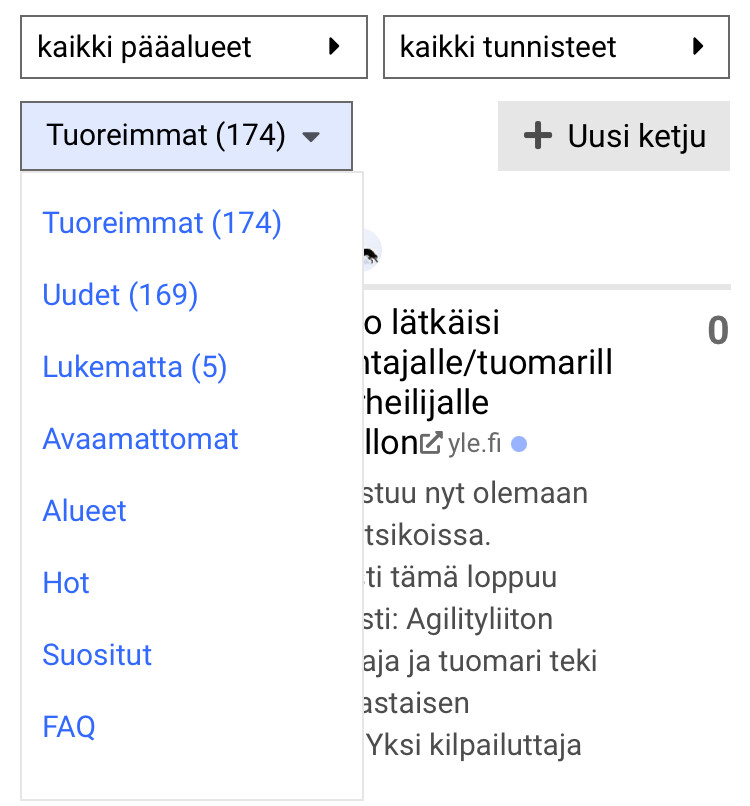Click the reply count 0 of thread
Image resolution: width=750 pixels, height=806 pixels.
click(717, 332)
